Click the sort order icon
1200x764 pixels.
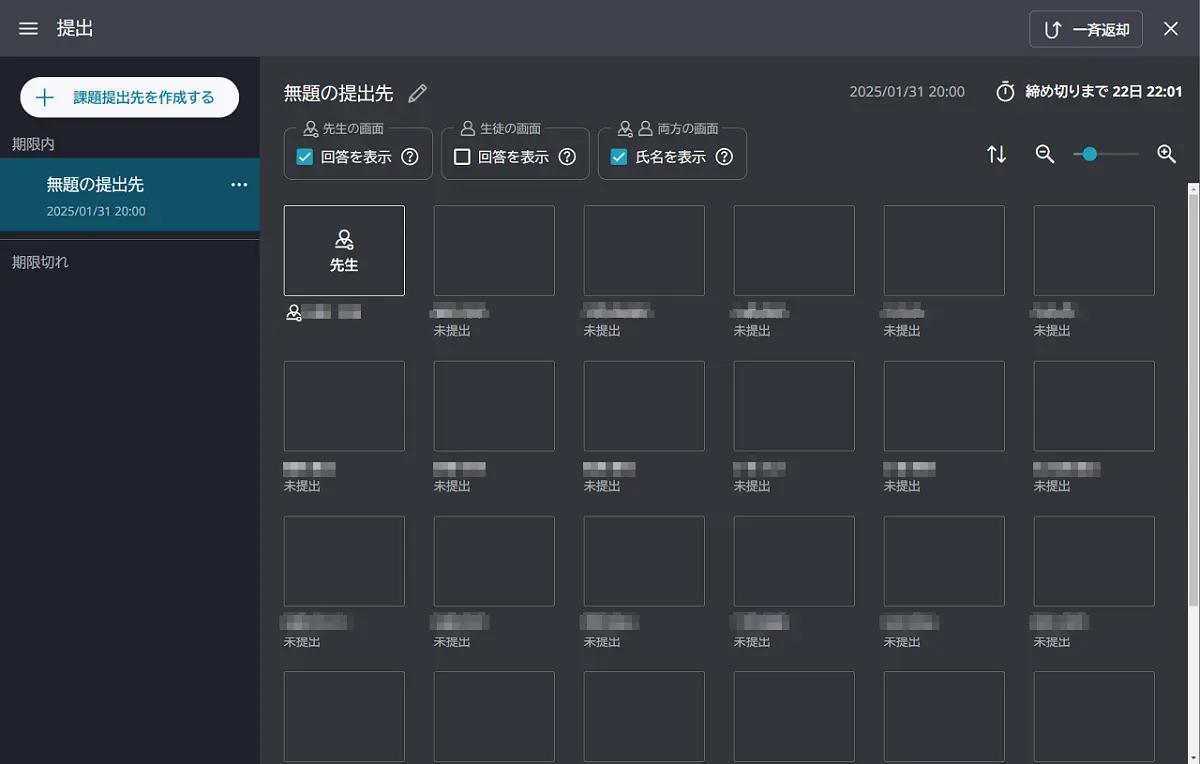point(995,154)
